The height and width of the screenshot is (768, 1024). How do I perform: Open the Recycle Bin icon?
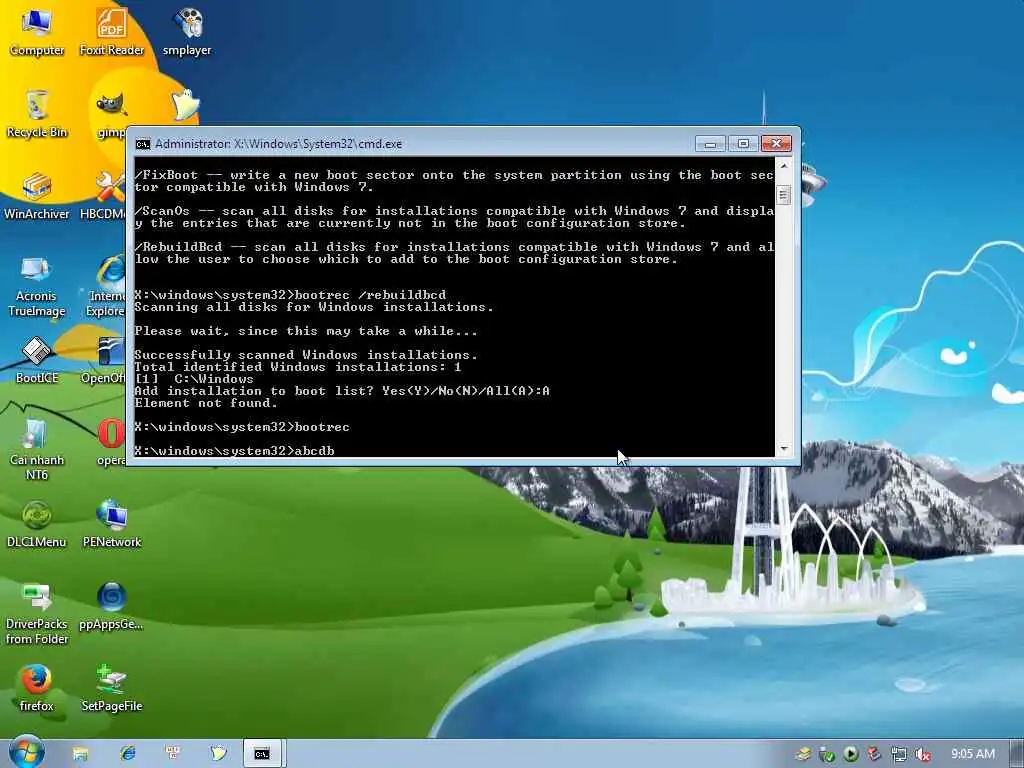click(x=37, y=114)
